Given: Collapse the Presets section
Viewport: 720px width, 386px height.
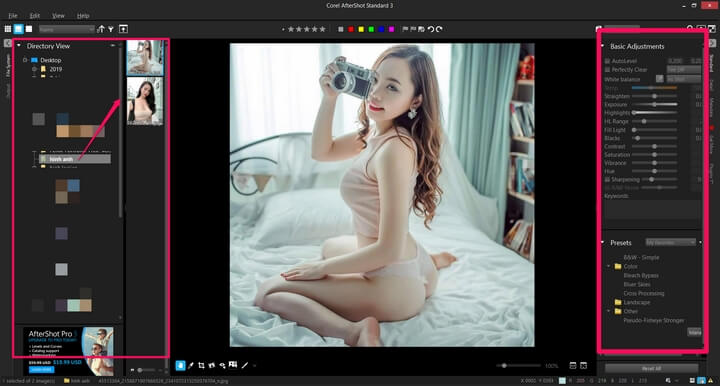Looking at the screenshot, I should 602,242.
